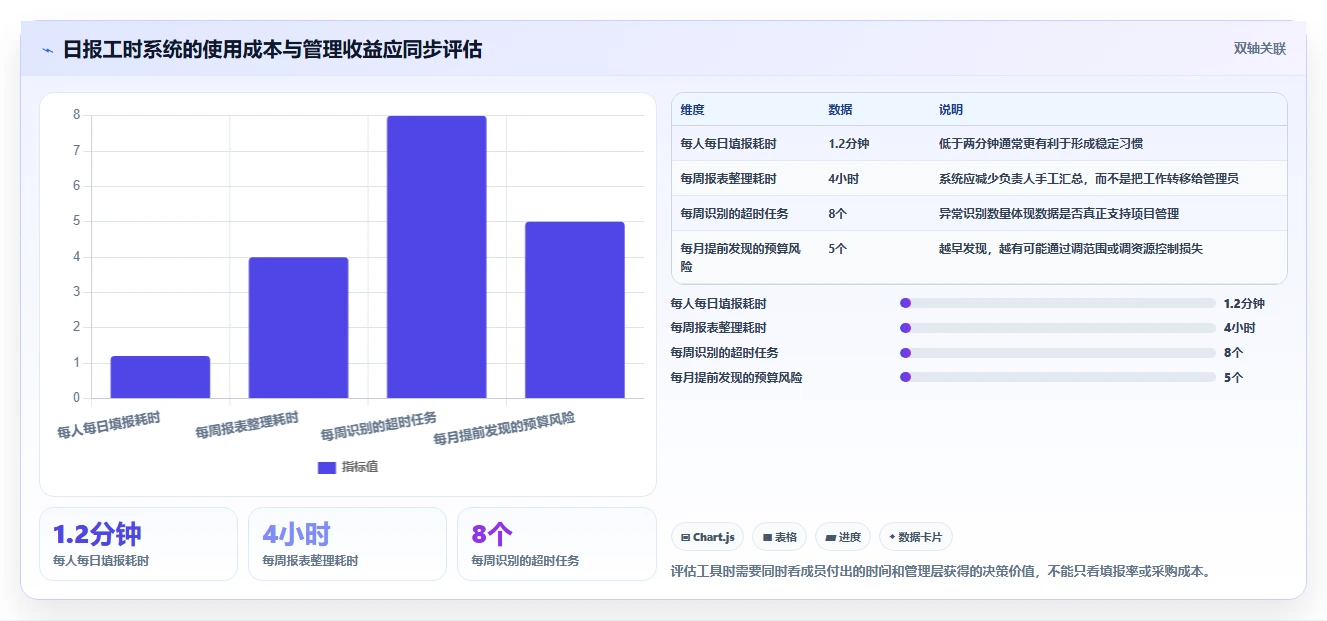
Task: Click the header icon beside the title
Action: pos(47,50)
